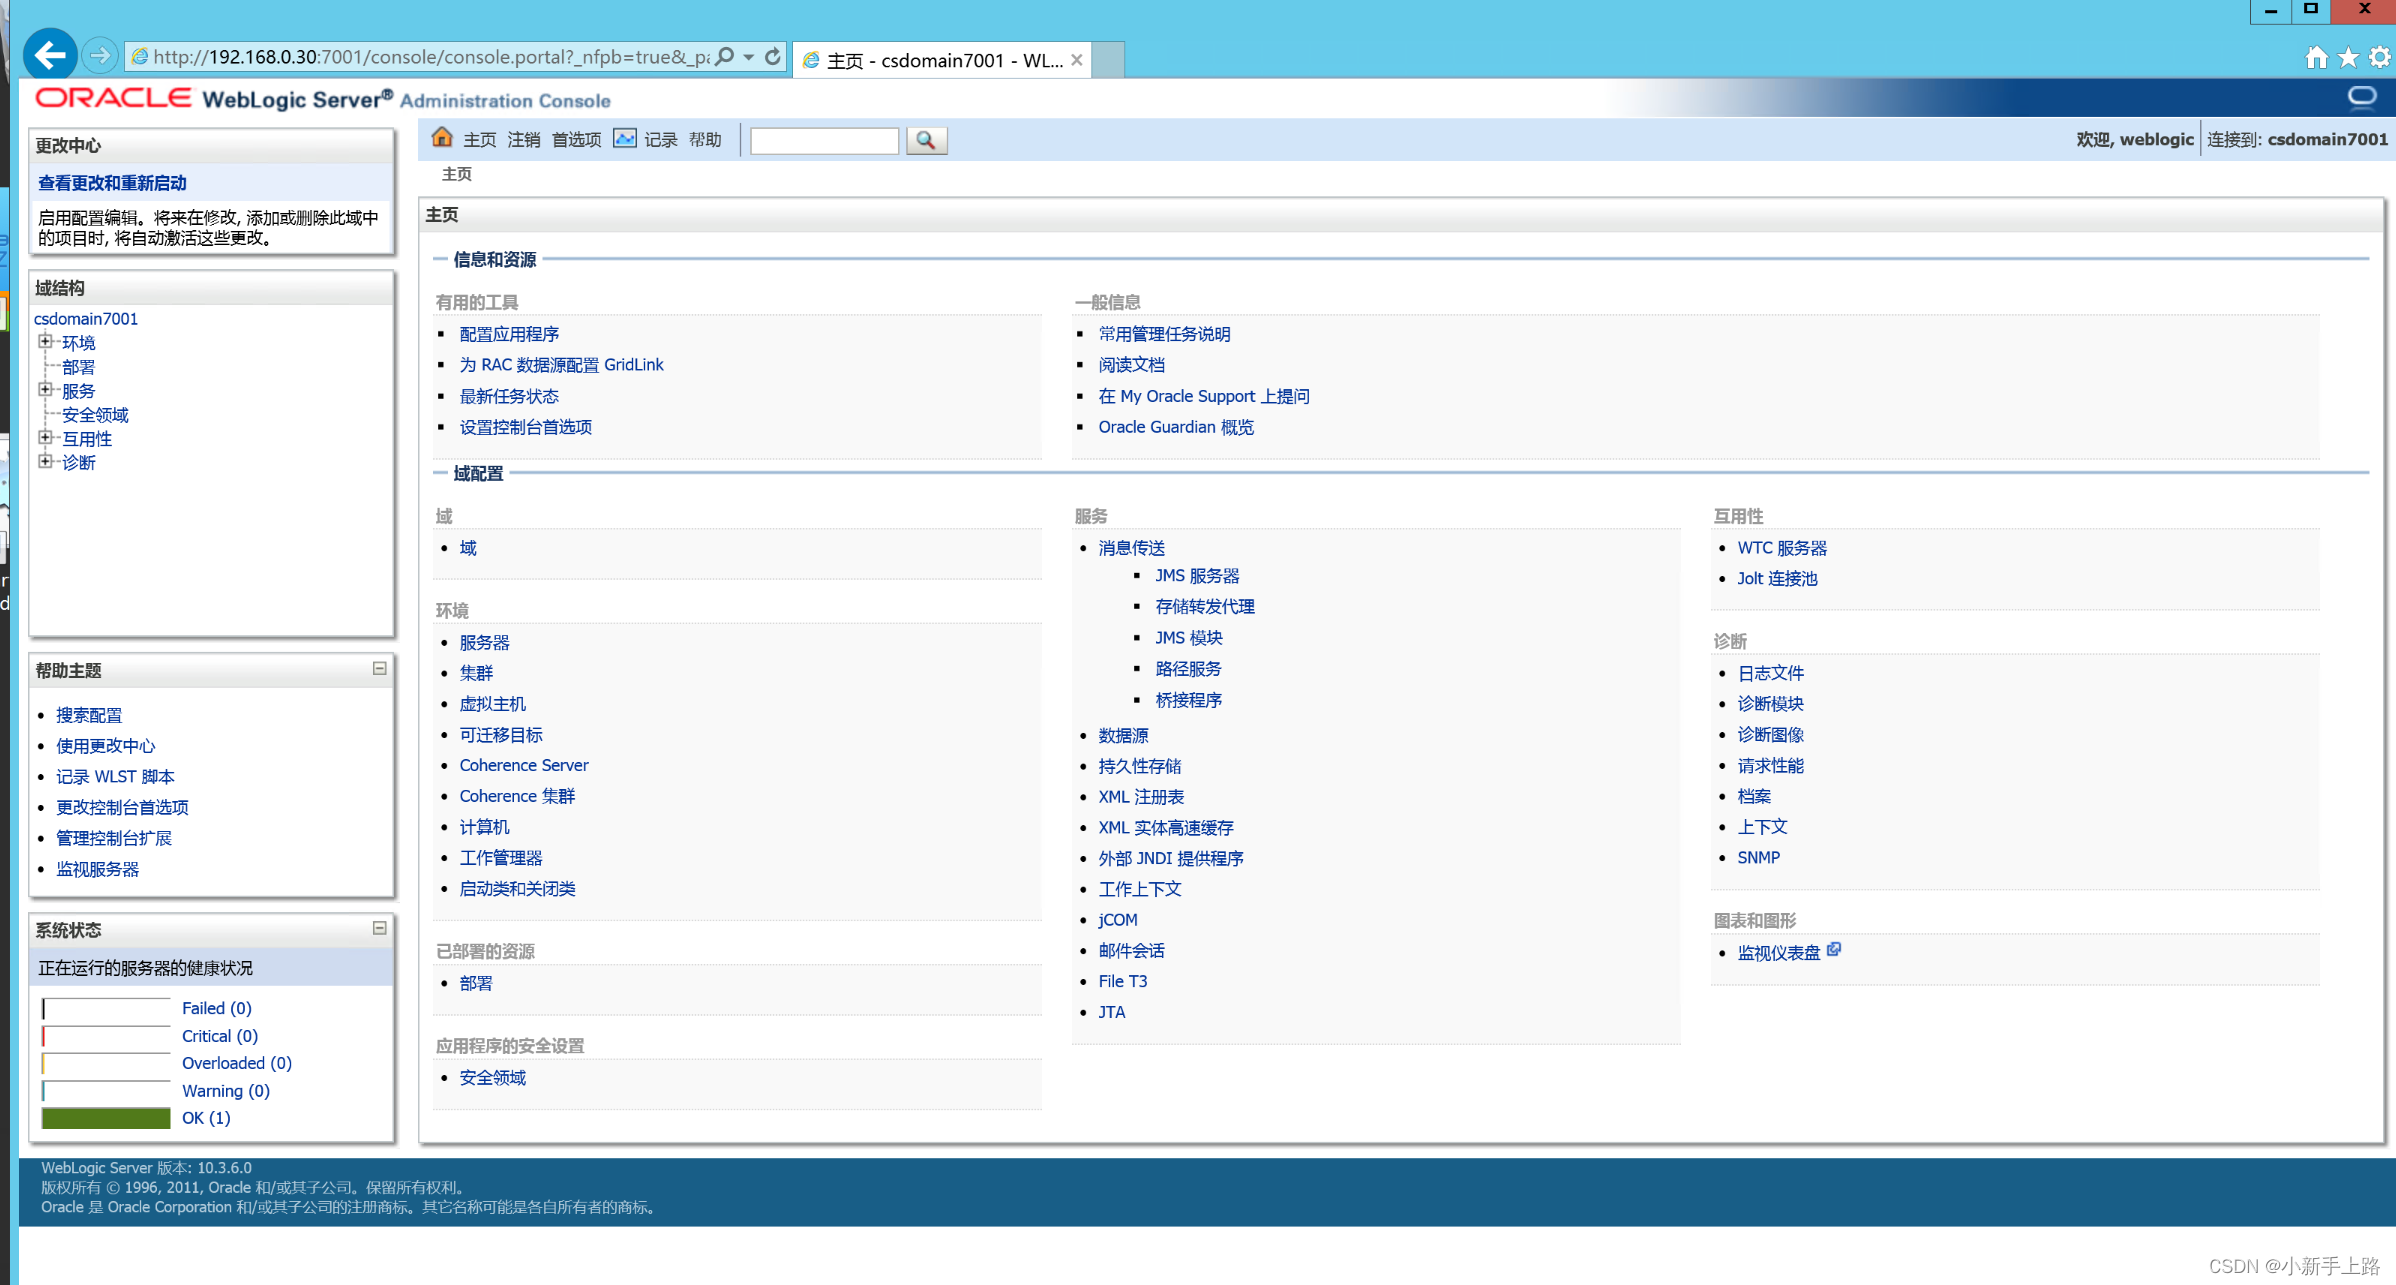Expand the 环境 tree node

pos(45,342)
